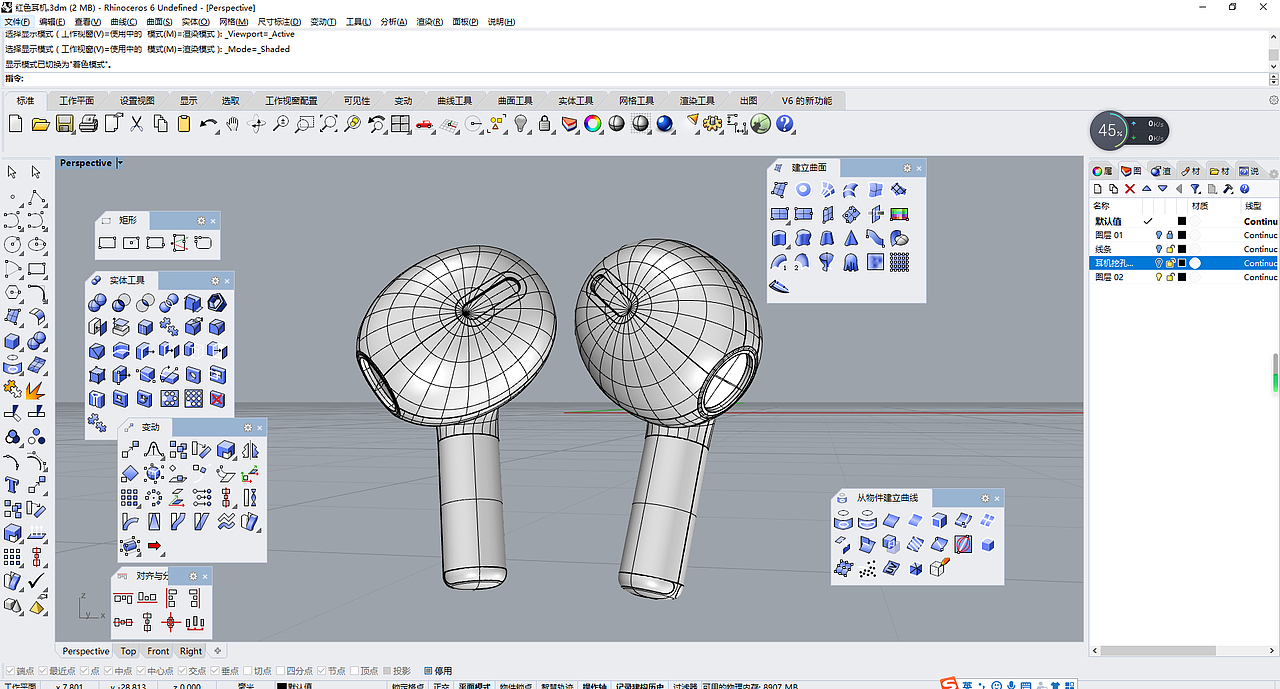Switch to the Front viewport tab
The width and height of the screenshot is (1280, 689).
tap(158, 651)
